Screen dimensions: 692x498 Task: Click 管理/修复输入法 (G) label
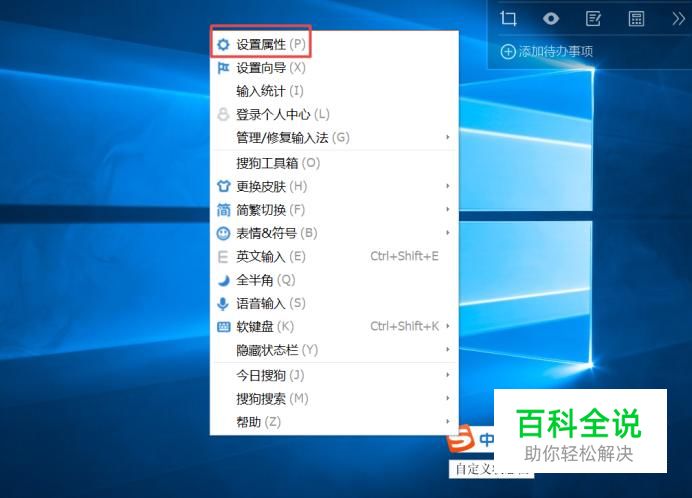tap(293, 138)
